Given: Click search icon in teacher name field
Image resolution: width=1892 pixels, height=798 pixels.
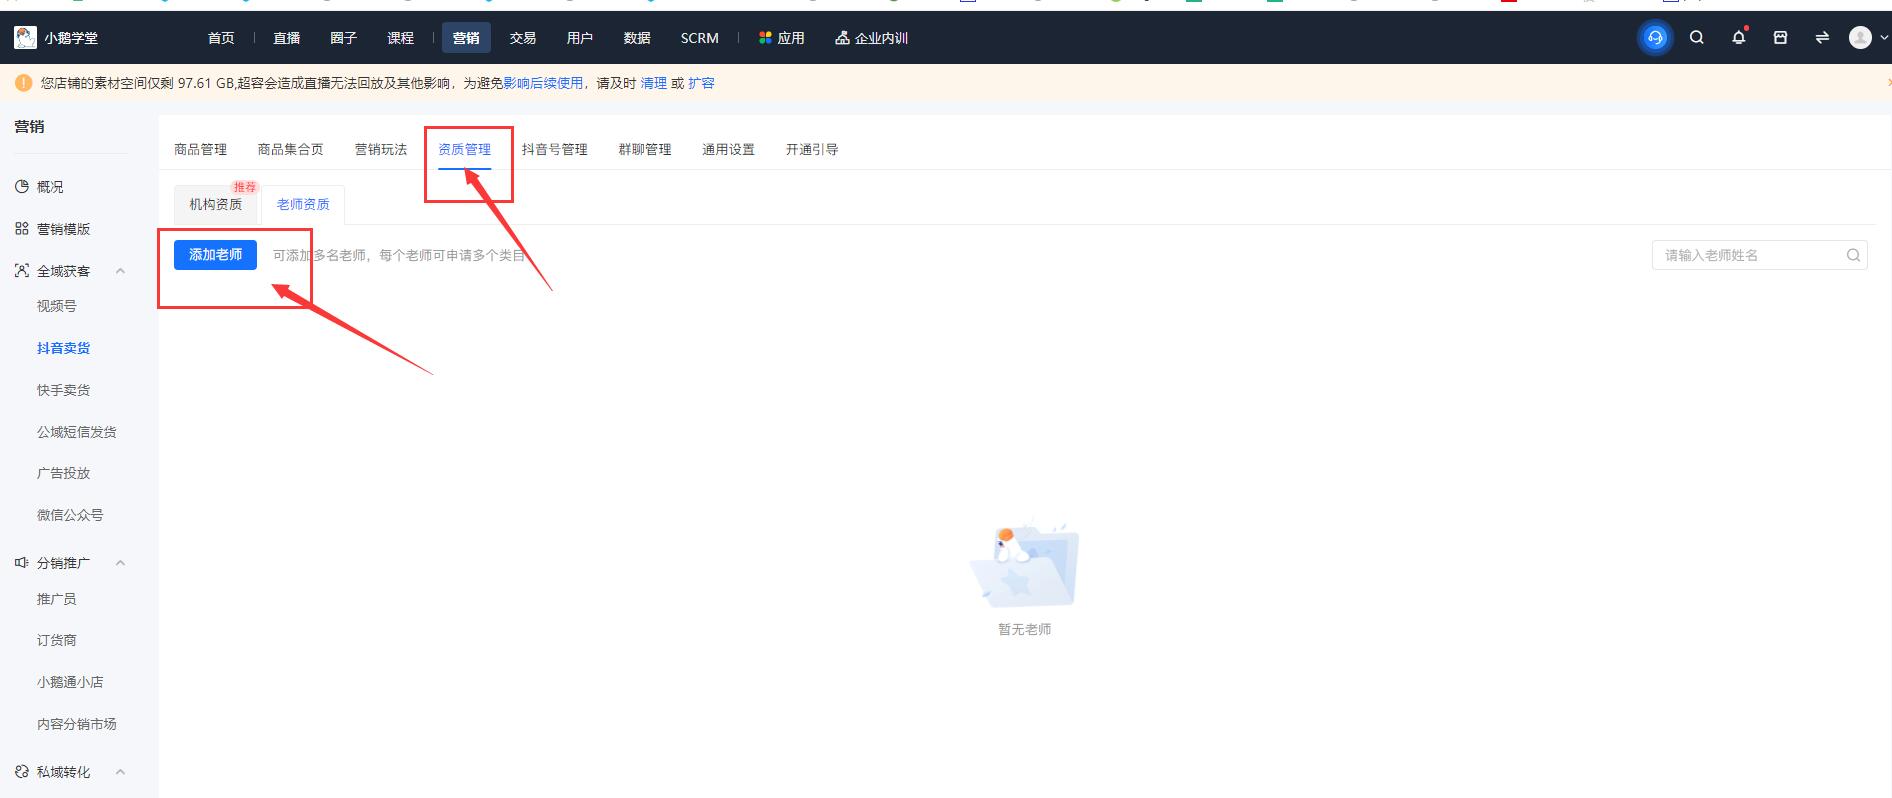Looking at the screenshot, I should point(1853,255).
